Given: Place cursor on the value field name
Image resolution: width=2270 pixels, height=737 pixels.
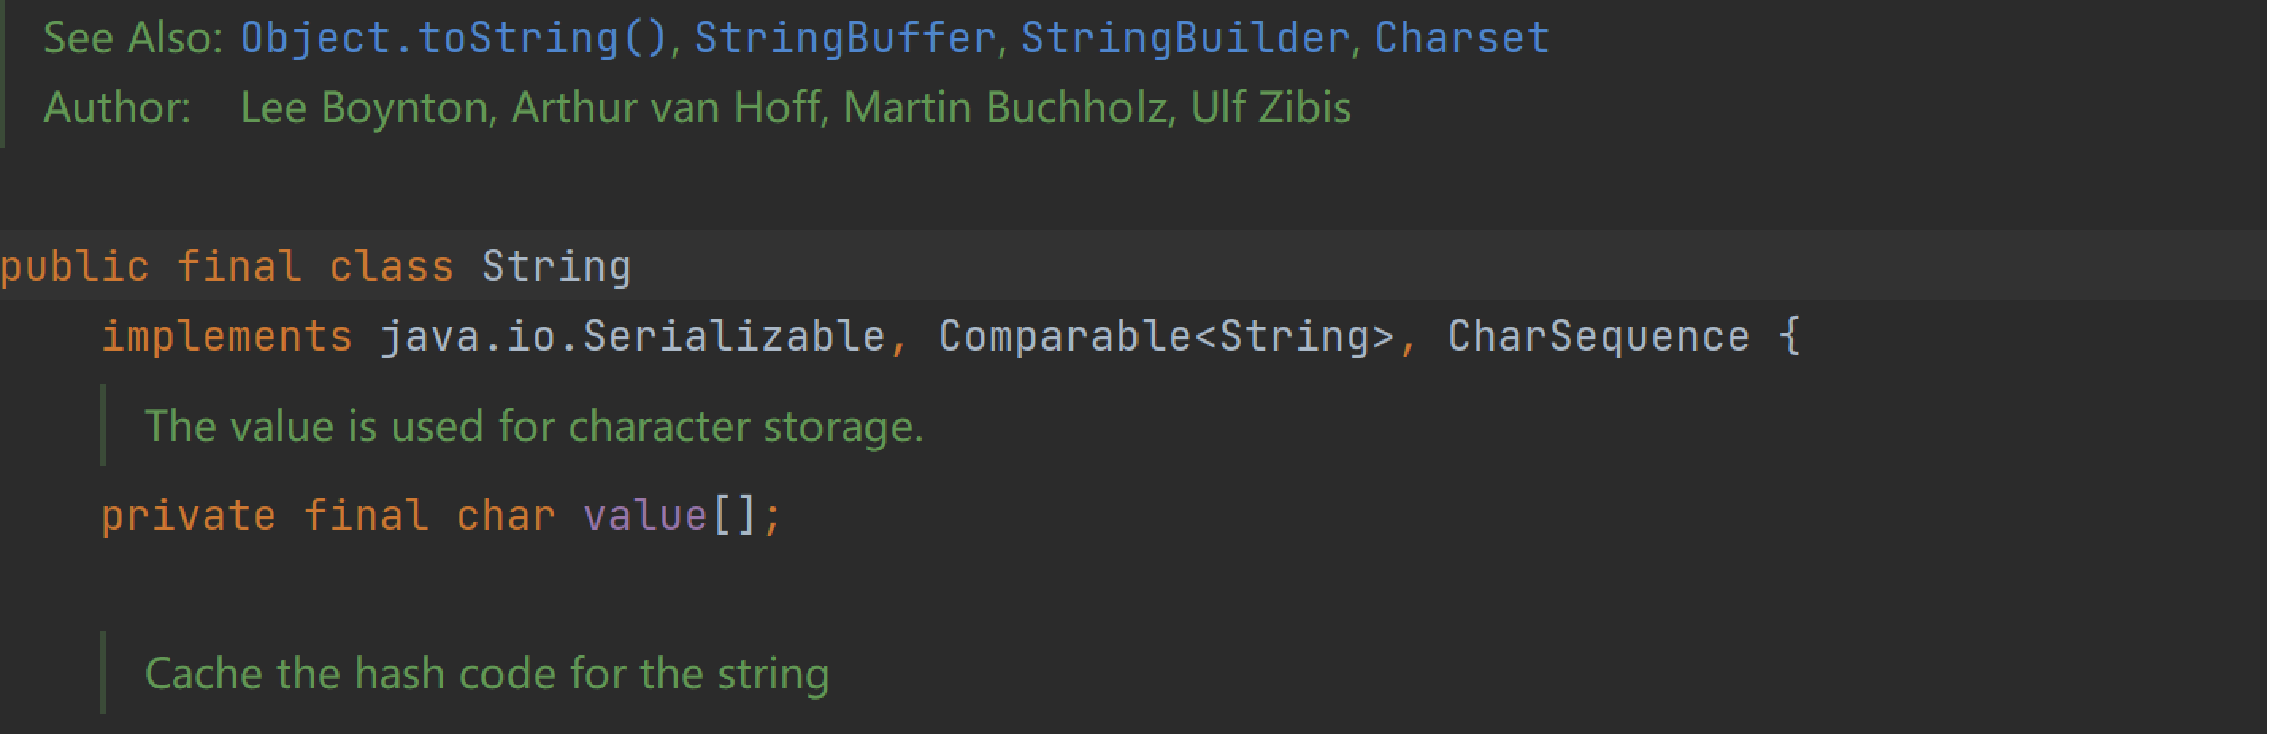Looking at the screenshot, I should pyautogui.click(x=645, y=516).
